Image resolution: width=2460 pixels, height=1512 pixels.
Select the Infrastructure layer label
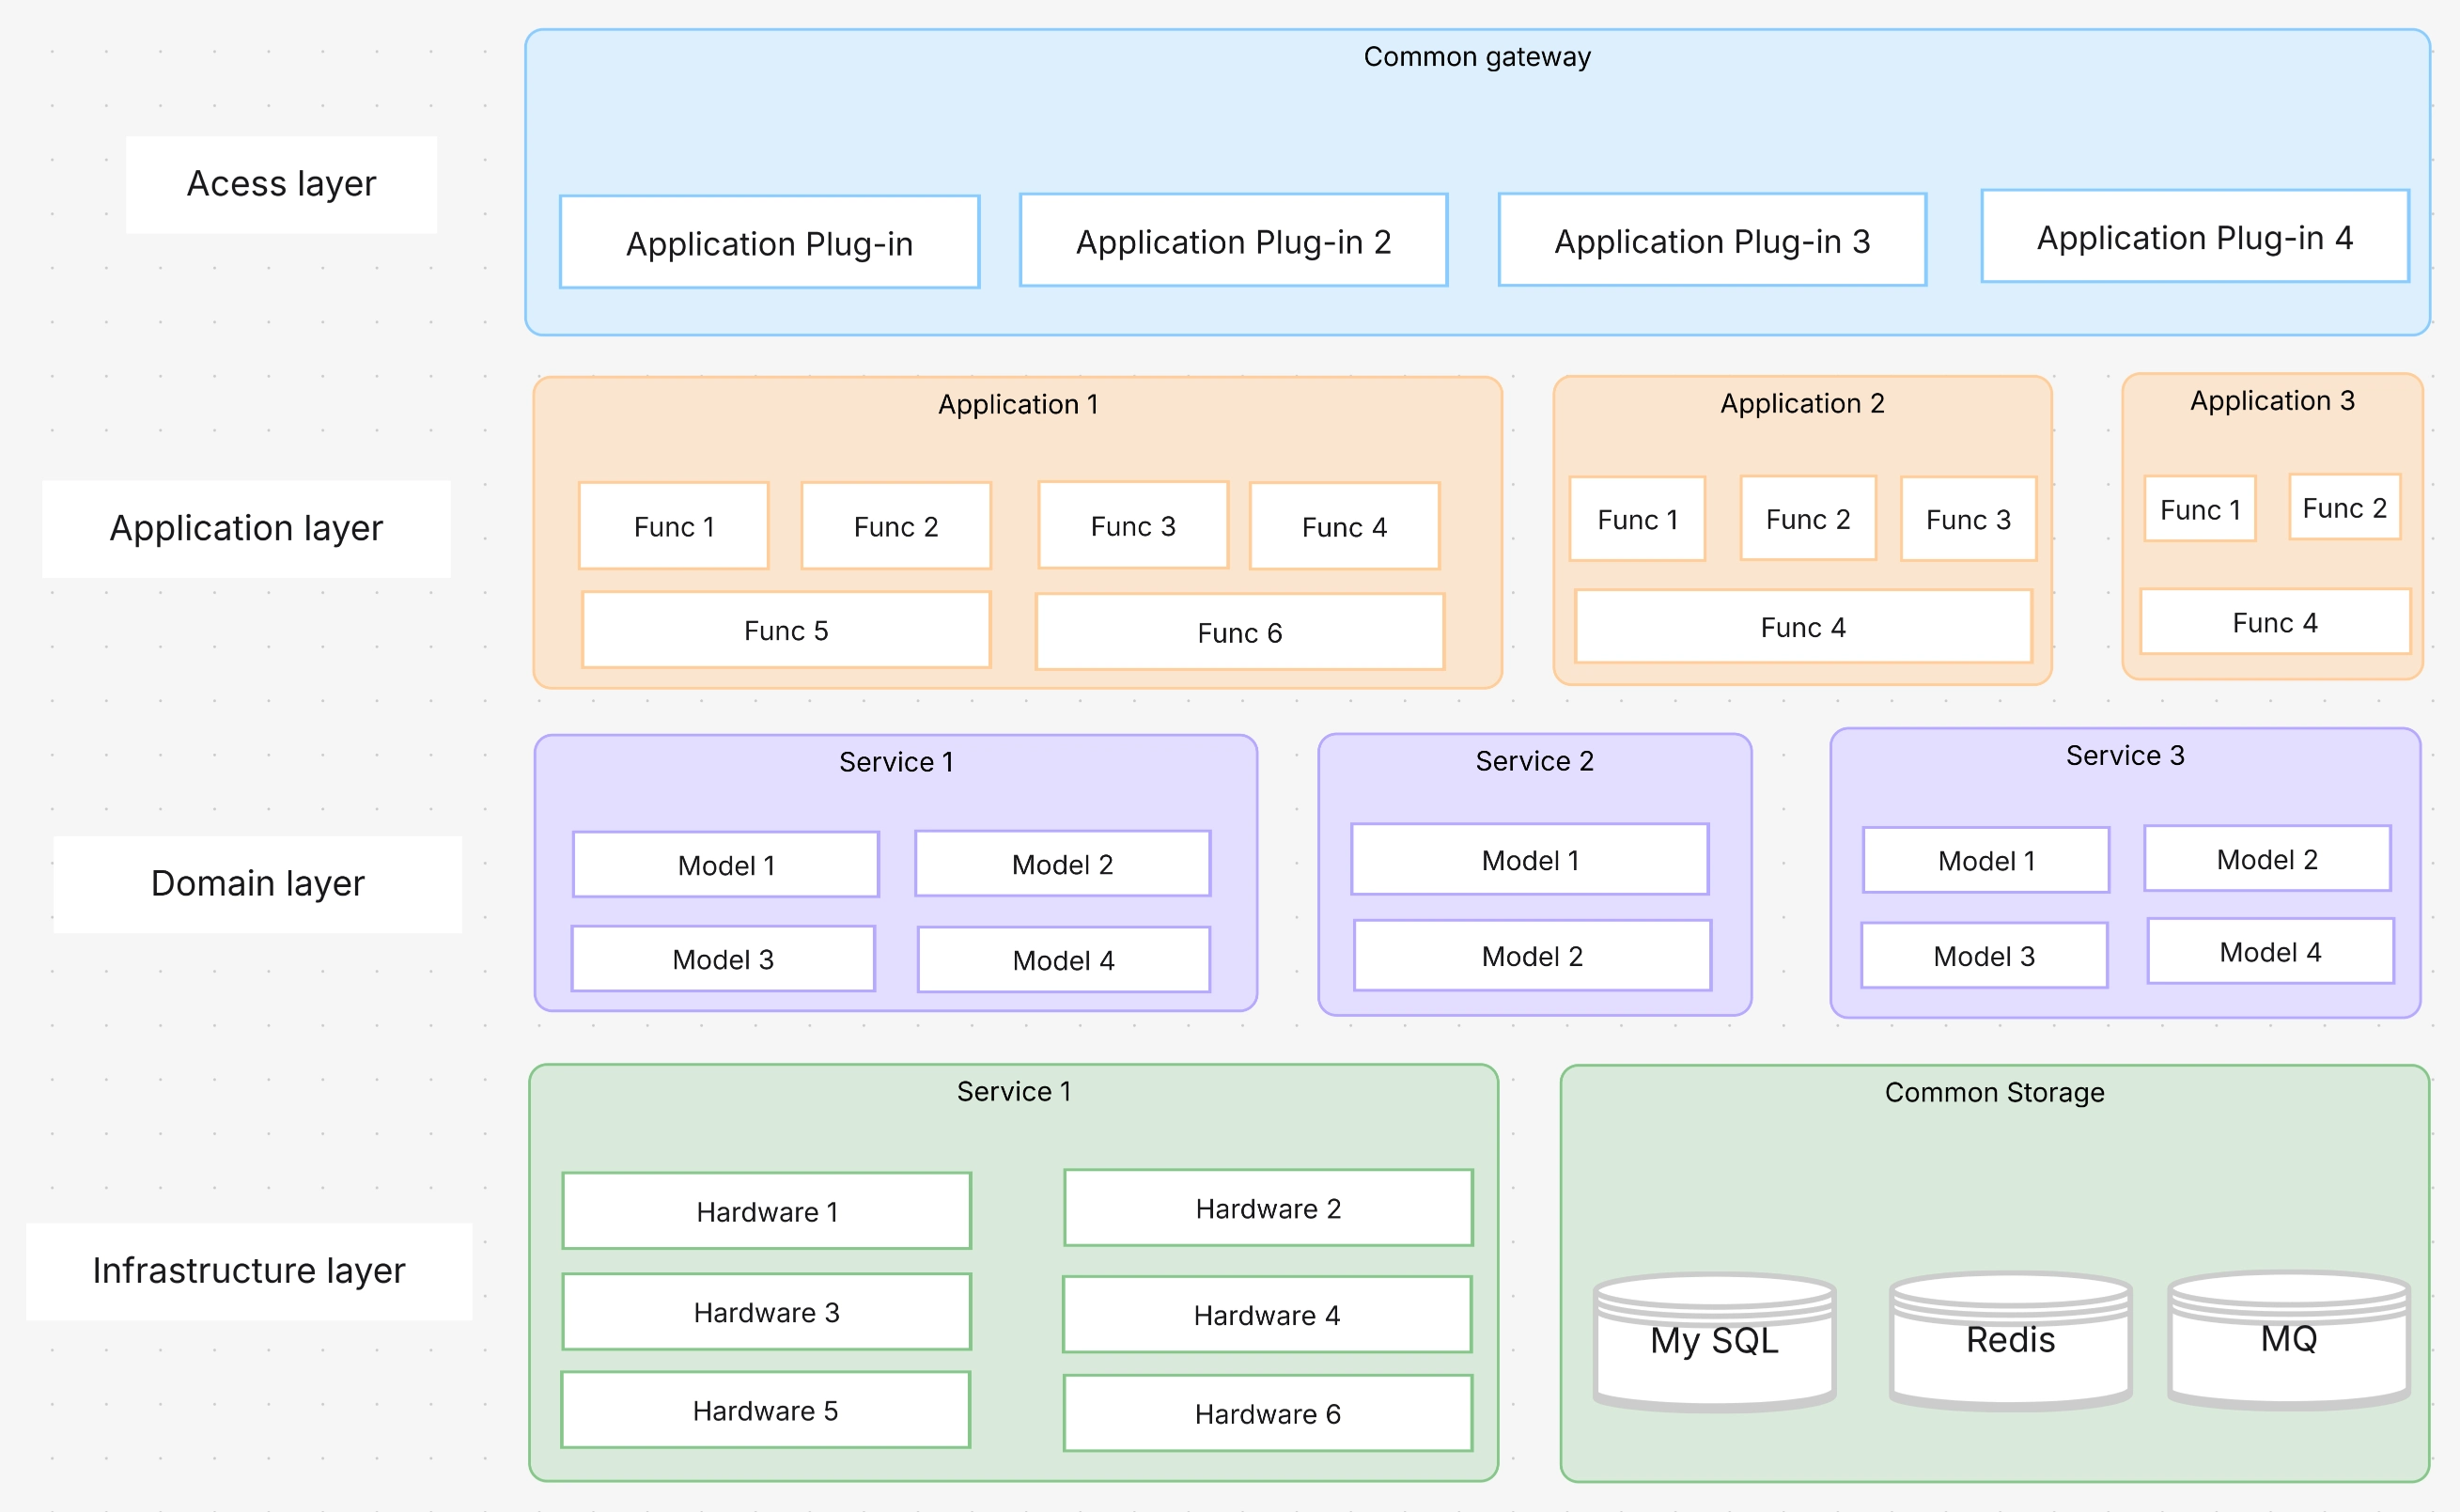click(x=249, y=1270)
